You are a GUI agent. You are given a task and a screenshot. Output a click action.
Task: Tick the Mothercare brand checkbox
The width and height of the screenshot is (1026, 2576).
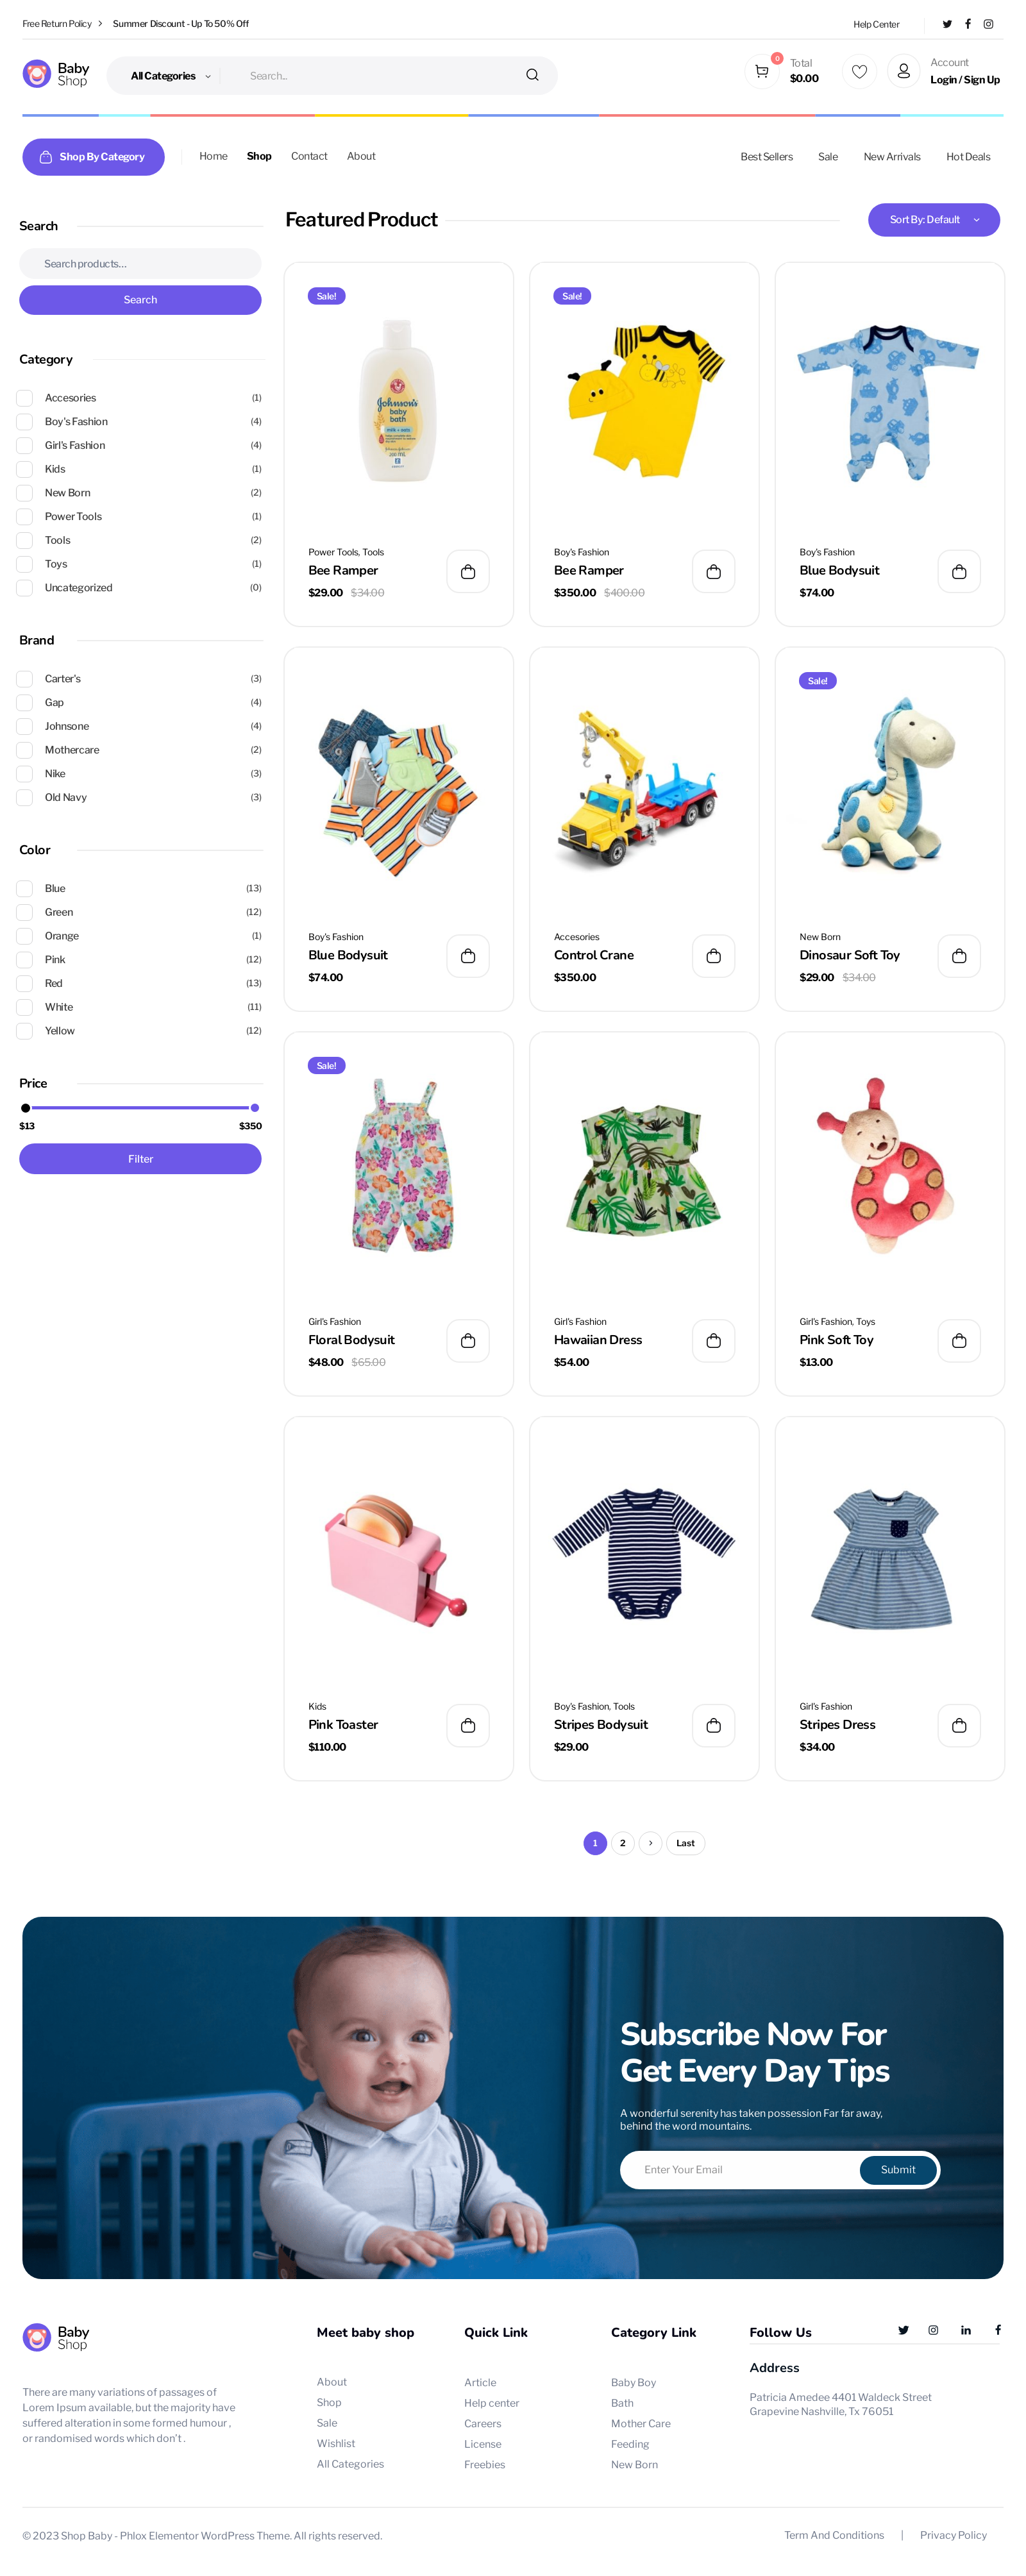25,750
